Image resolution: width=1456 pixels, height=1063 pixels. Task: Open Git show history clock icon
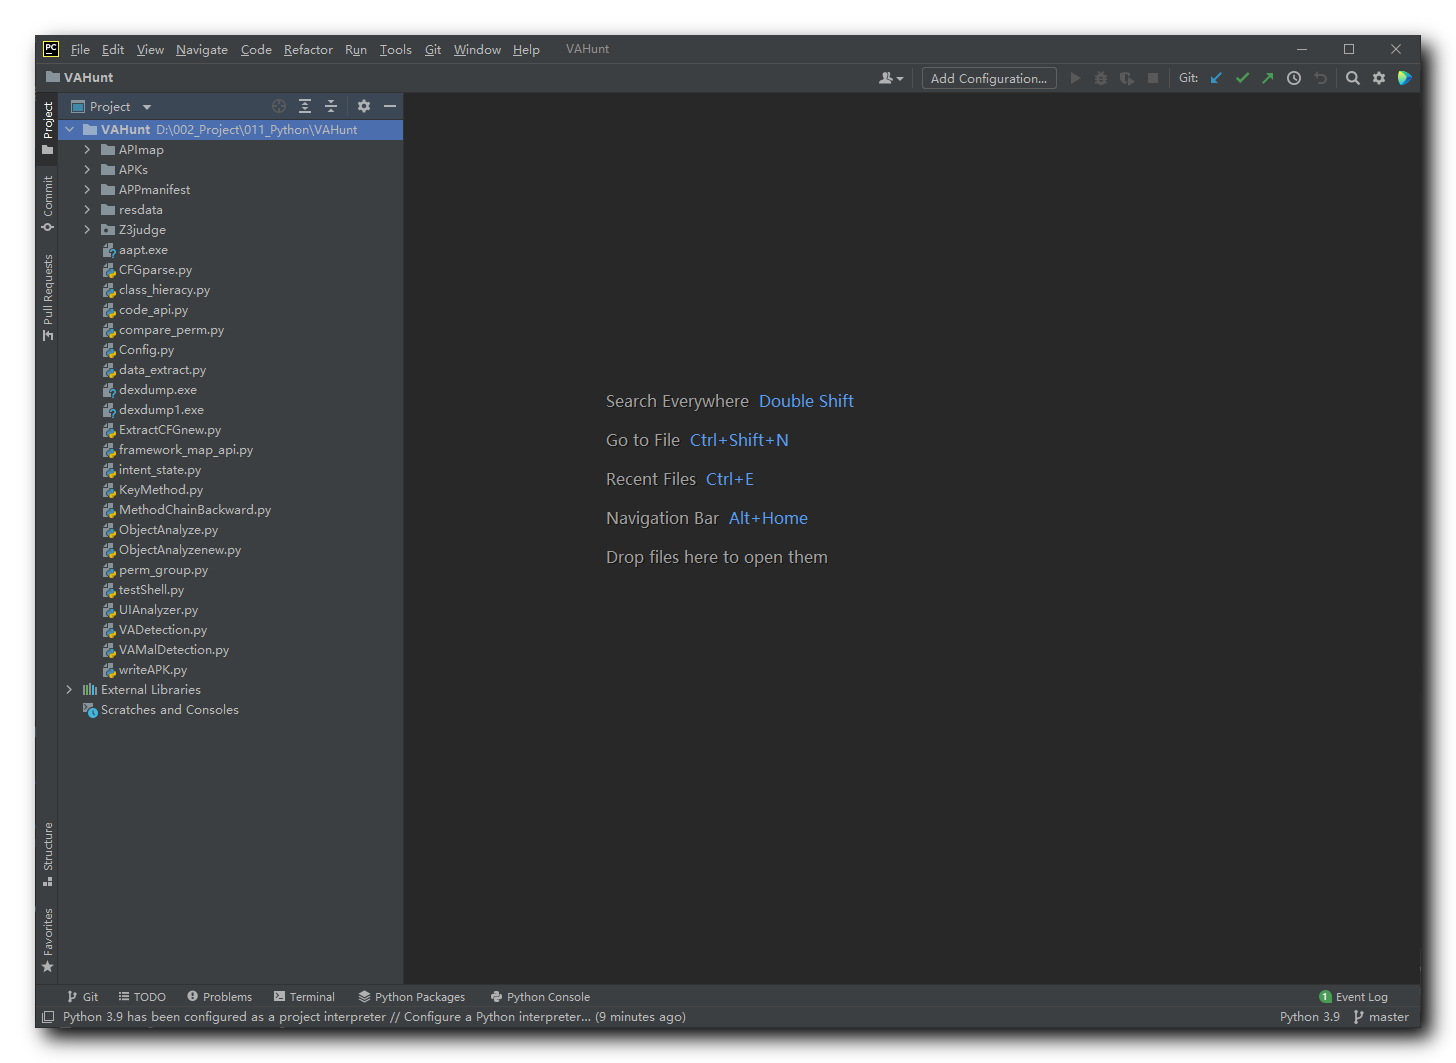click(x=1294, y=78)
